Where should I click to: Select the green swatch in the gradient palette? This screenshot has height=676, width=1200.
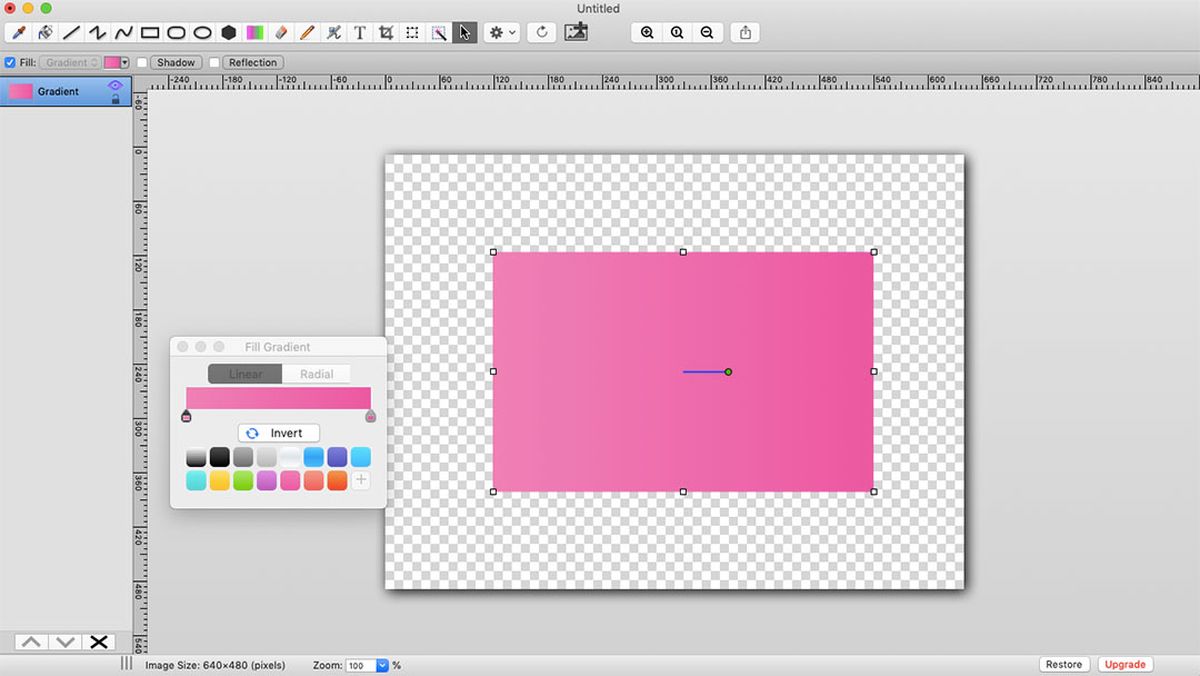243,479
